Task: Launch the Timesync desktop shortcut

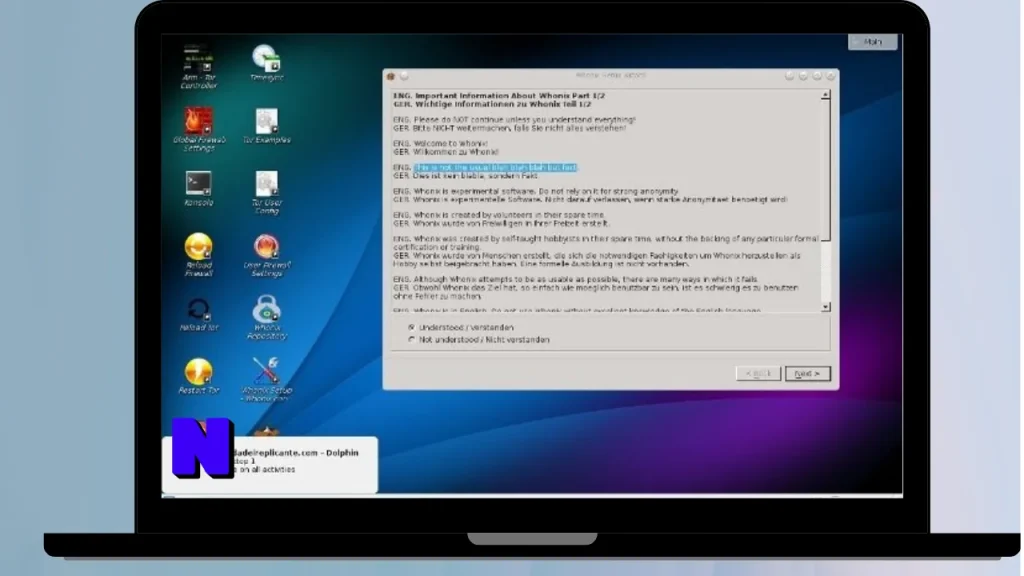Action: click(x=266, y=63)
